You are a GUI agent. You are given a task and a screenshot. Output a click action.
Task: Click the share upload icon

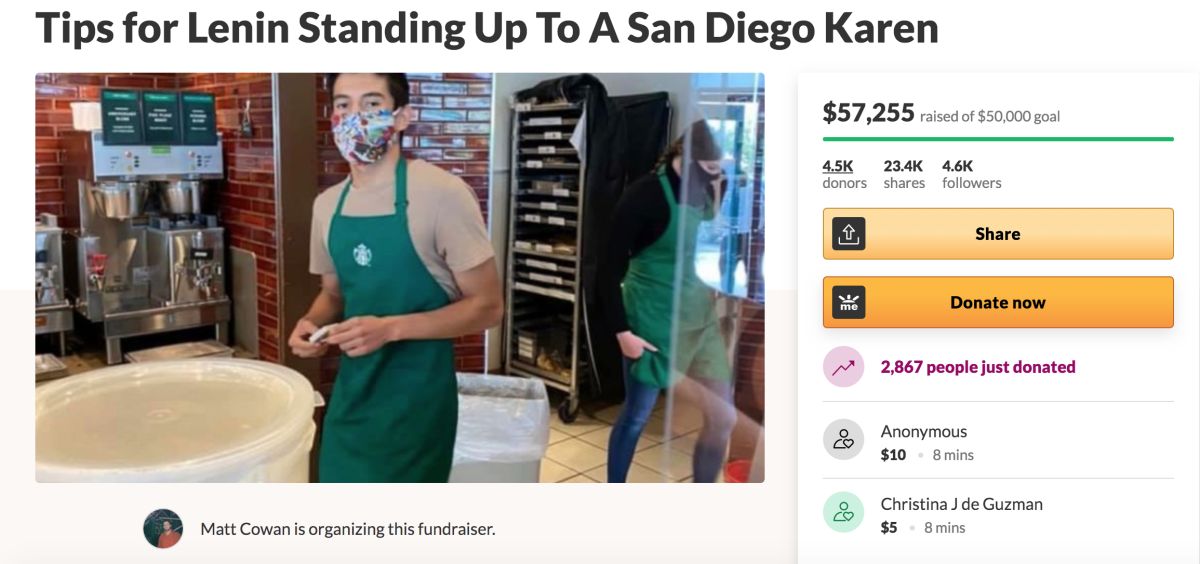(848, 234)
